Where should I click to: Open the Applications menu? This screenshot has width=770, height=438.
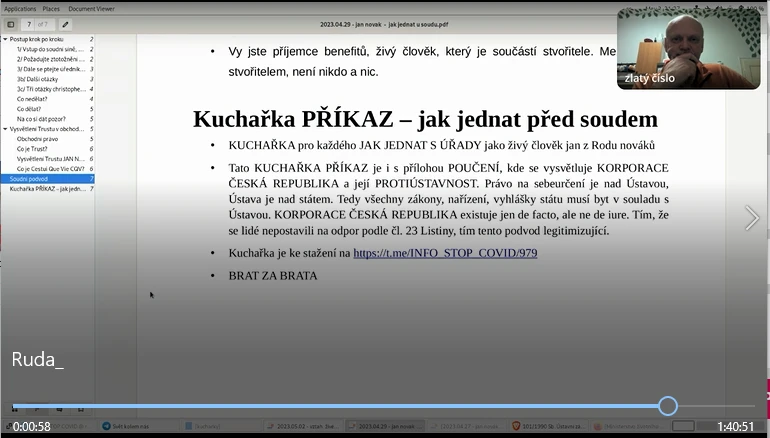point(20,8)
